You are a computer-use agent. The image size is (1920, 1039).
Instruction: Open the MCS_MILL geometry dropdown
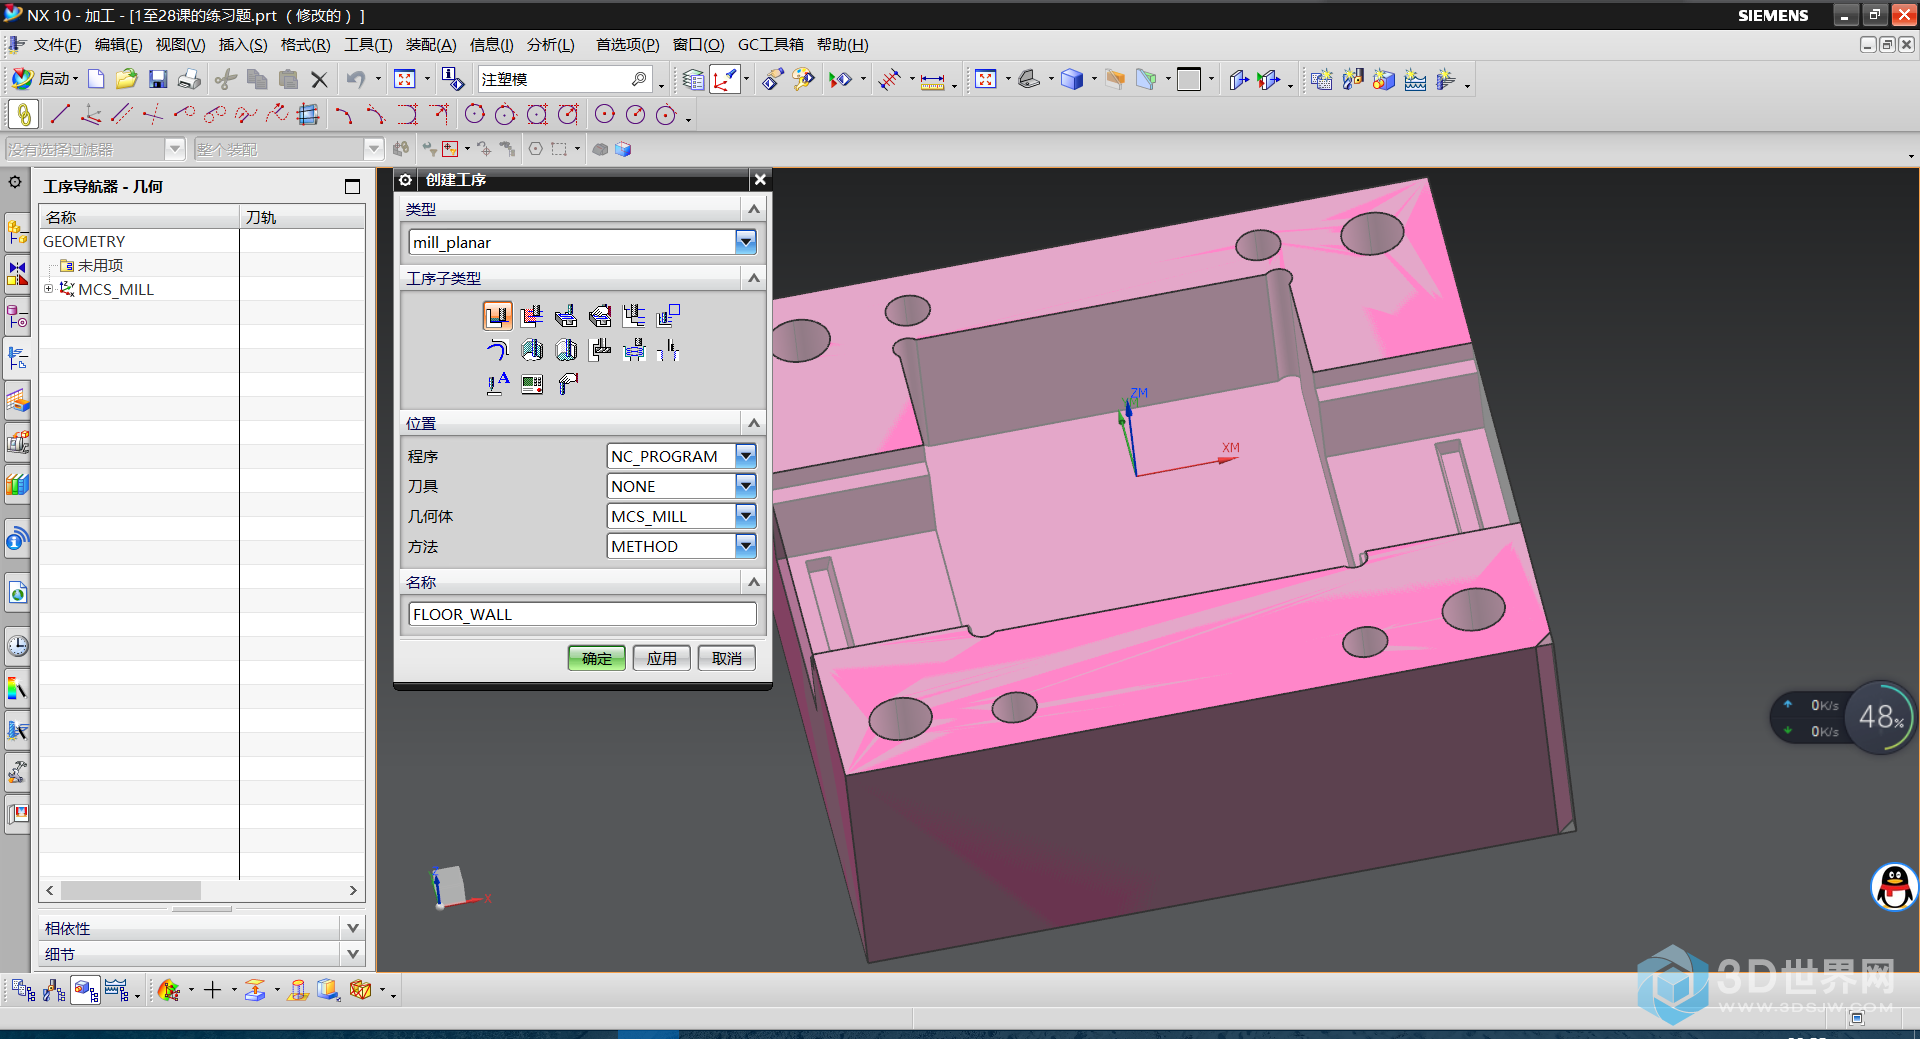745,516
